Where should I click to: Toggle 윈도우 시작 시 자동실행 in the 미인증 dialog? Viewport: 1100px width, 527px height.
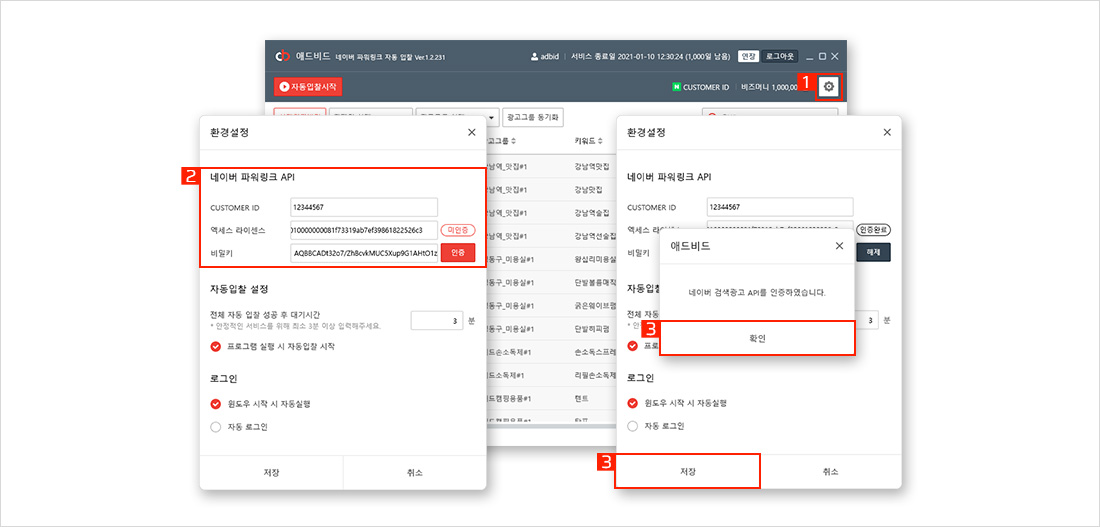tap(215, 403)
